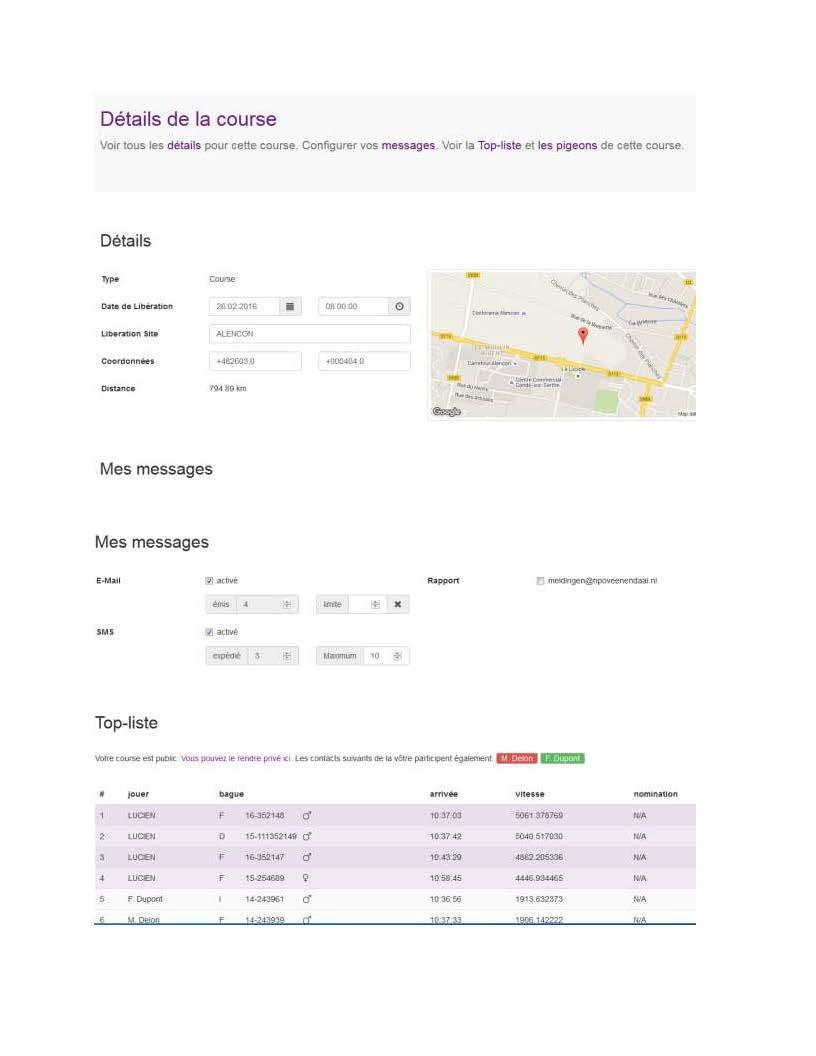The width and height of the screenshot is (816, 1056).
Task: Click the 'Détails' section heading
Action: point(125,241)
